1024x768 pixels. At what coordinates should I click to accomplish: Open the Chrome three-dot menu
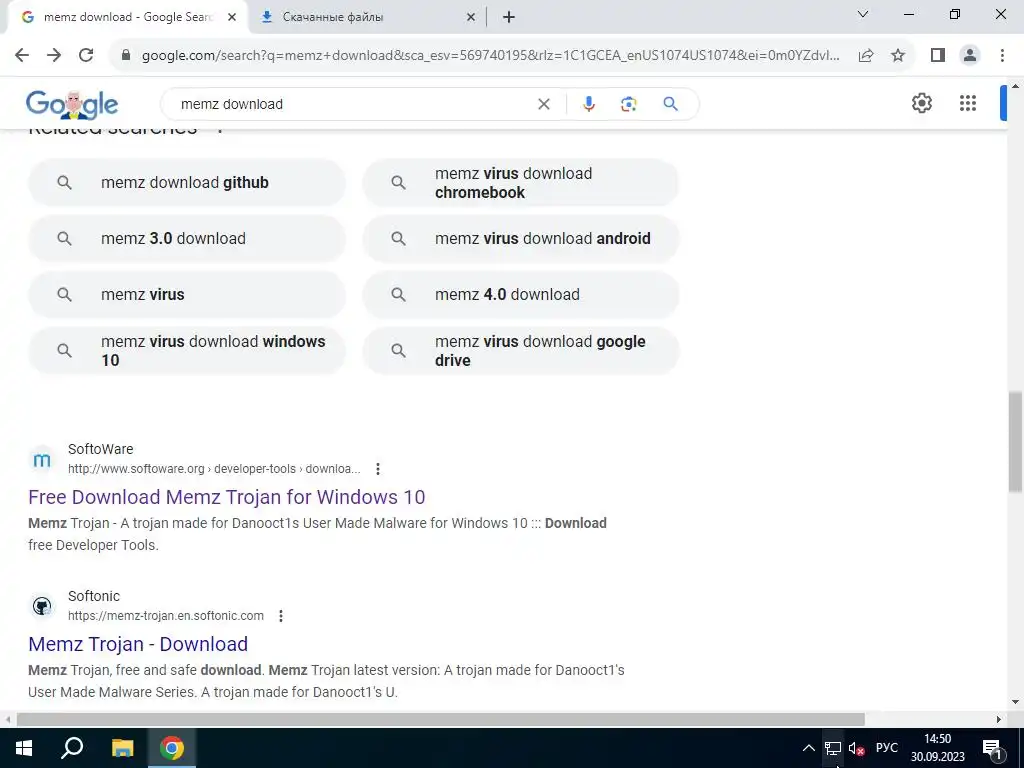coord(1002,55)
